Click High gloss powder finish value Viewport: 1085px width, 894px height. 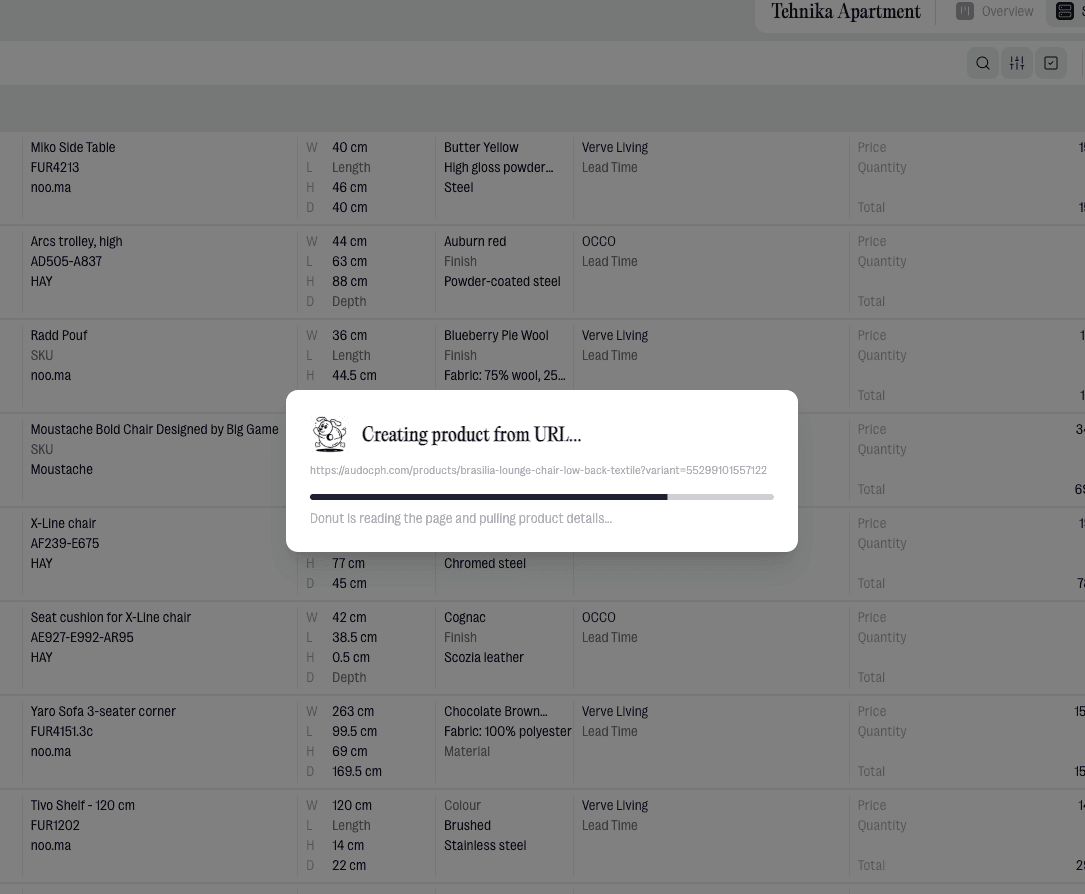click(x=498, y=167)
